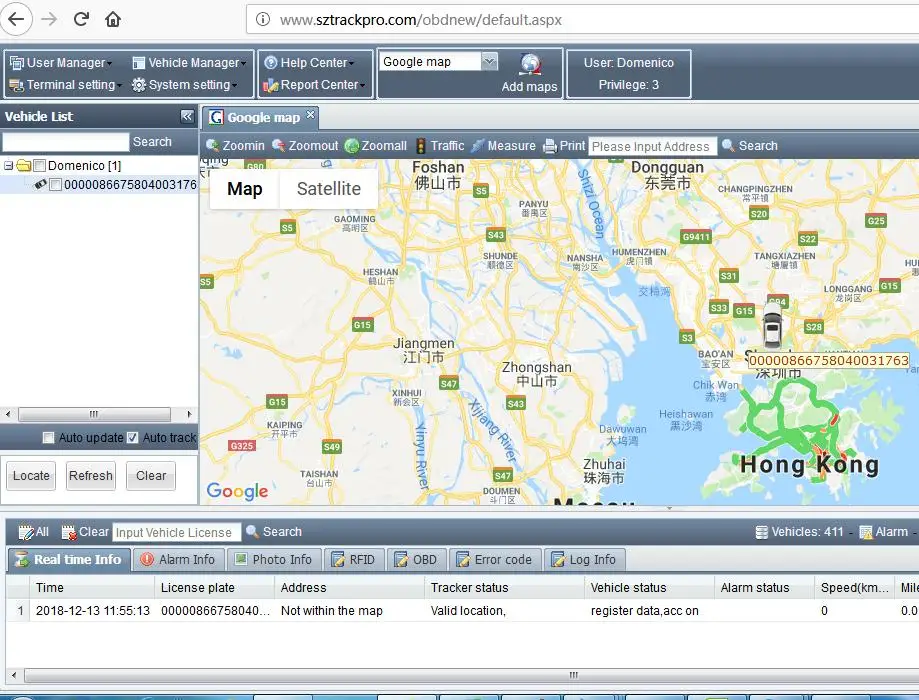Switch to the Alarm Info tab
The width and height of the screenshot is (919, 700).
tap(177, 560)
